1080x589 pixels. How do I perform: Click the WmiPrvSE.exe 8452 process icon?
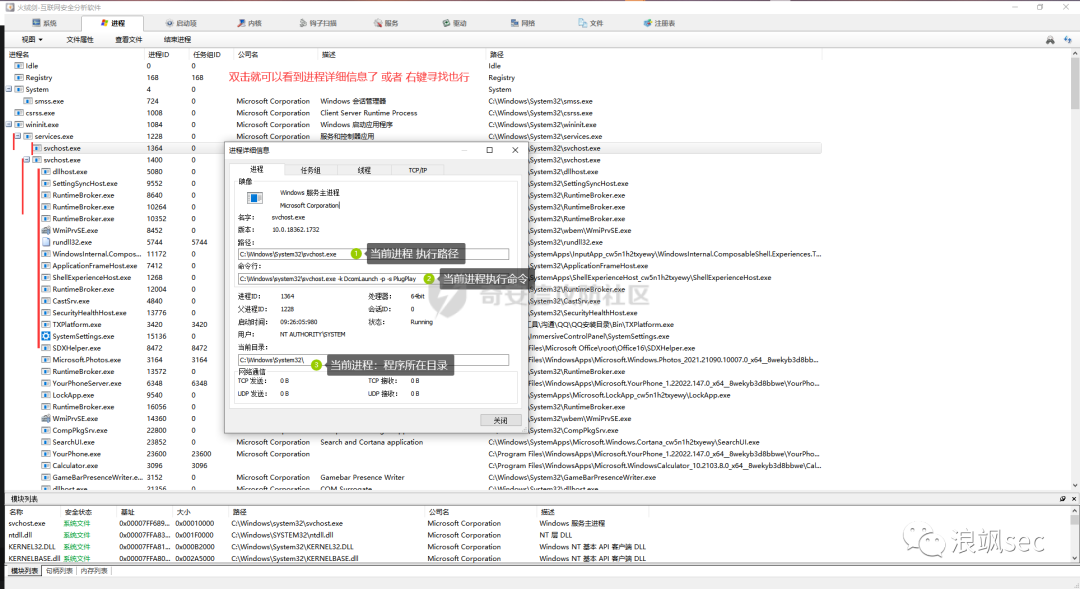pos(46,230)
